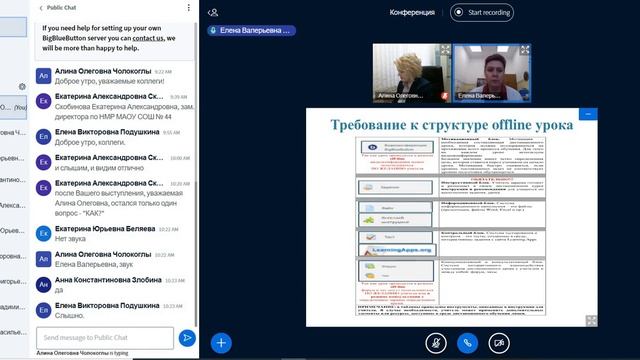This screenshot has width=640, height=360.
Task: Click 'Елена Валерьевна, звук' message
Action: click(x=94, y=264)
